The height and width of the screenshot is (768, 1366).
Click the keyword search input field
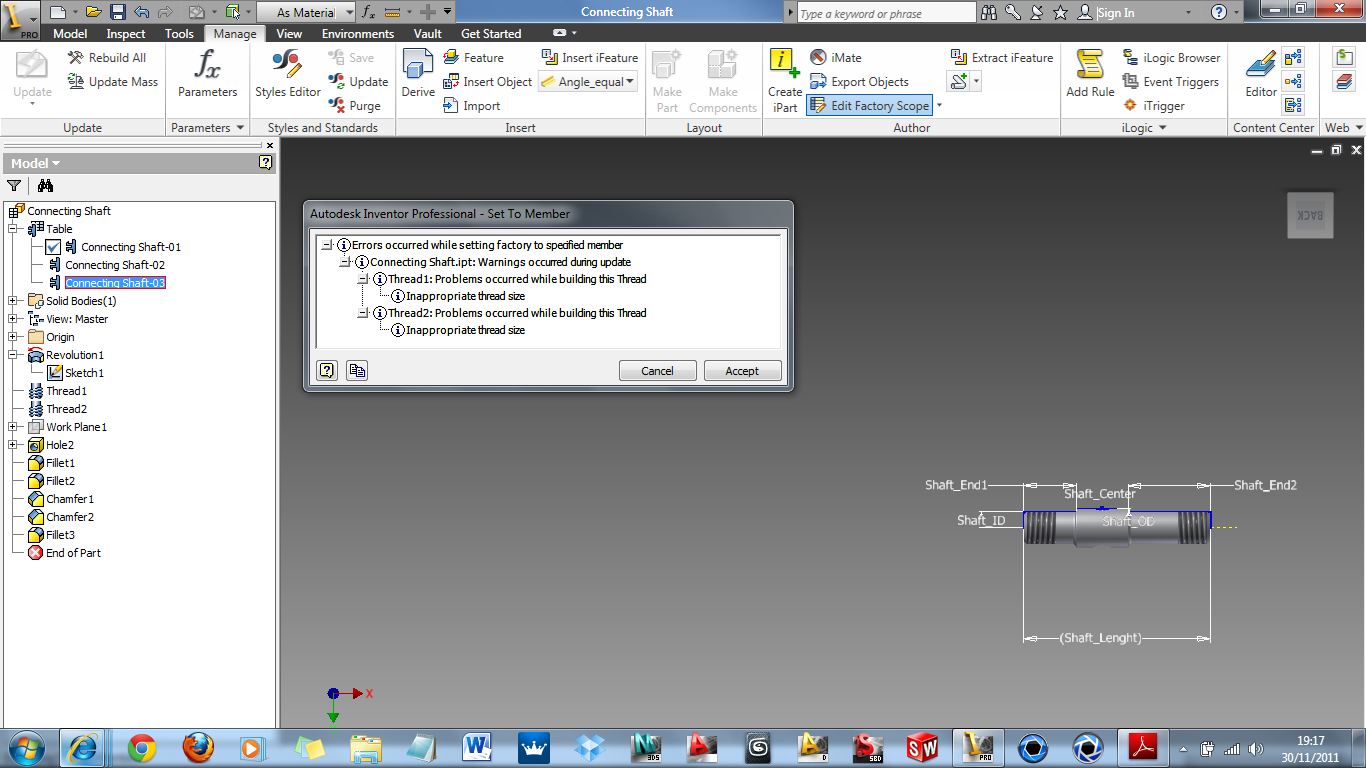886,13
